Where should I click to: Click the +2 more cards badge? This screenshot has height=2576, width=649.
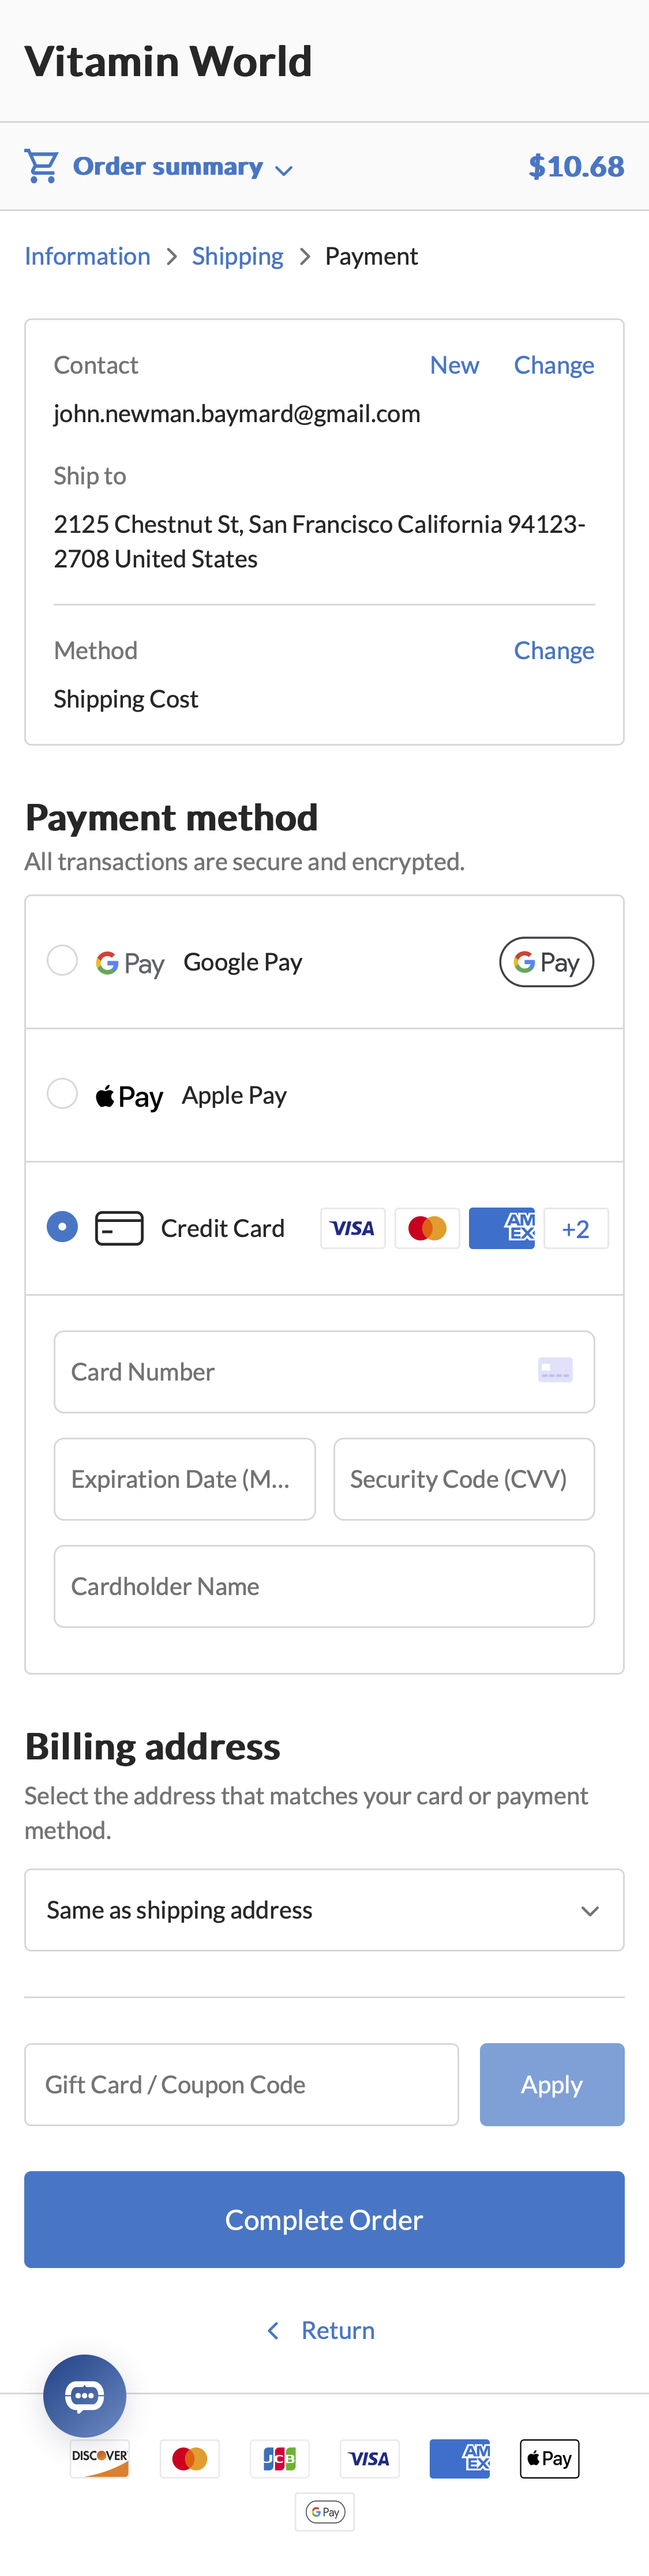(575, 1228)
